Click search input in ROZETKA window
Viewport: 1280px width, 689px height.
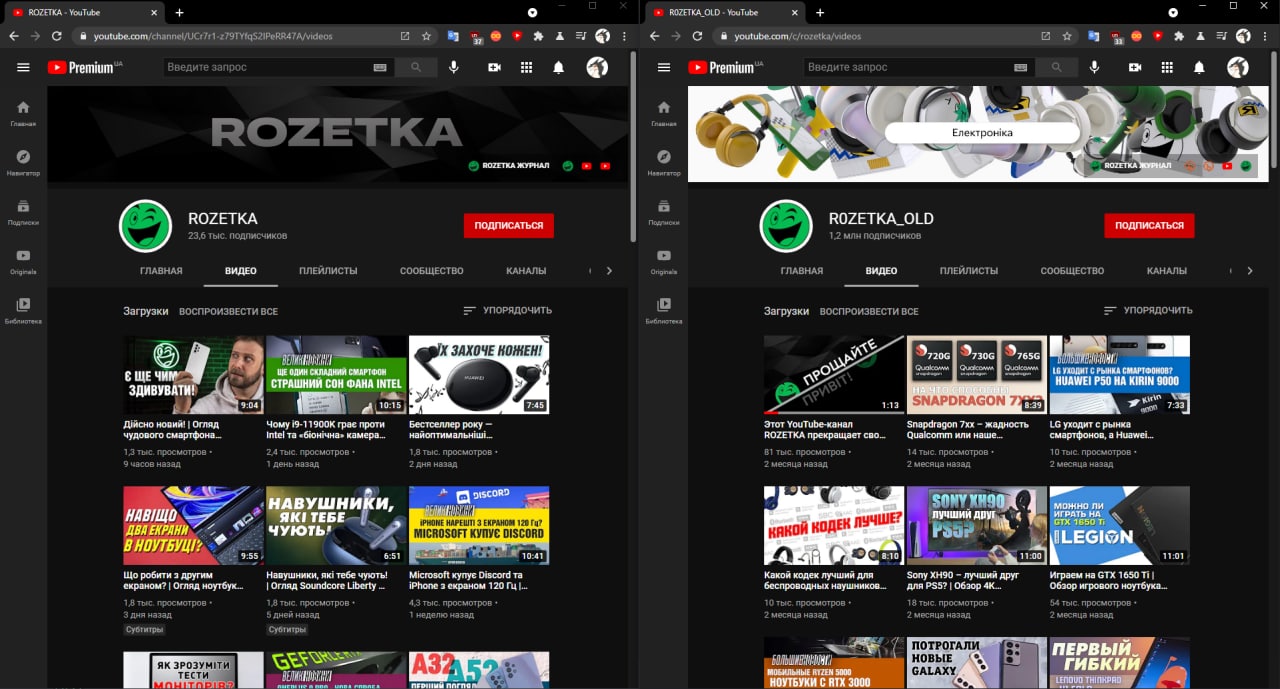[268, 67]
